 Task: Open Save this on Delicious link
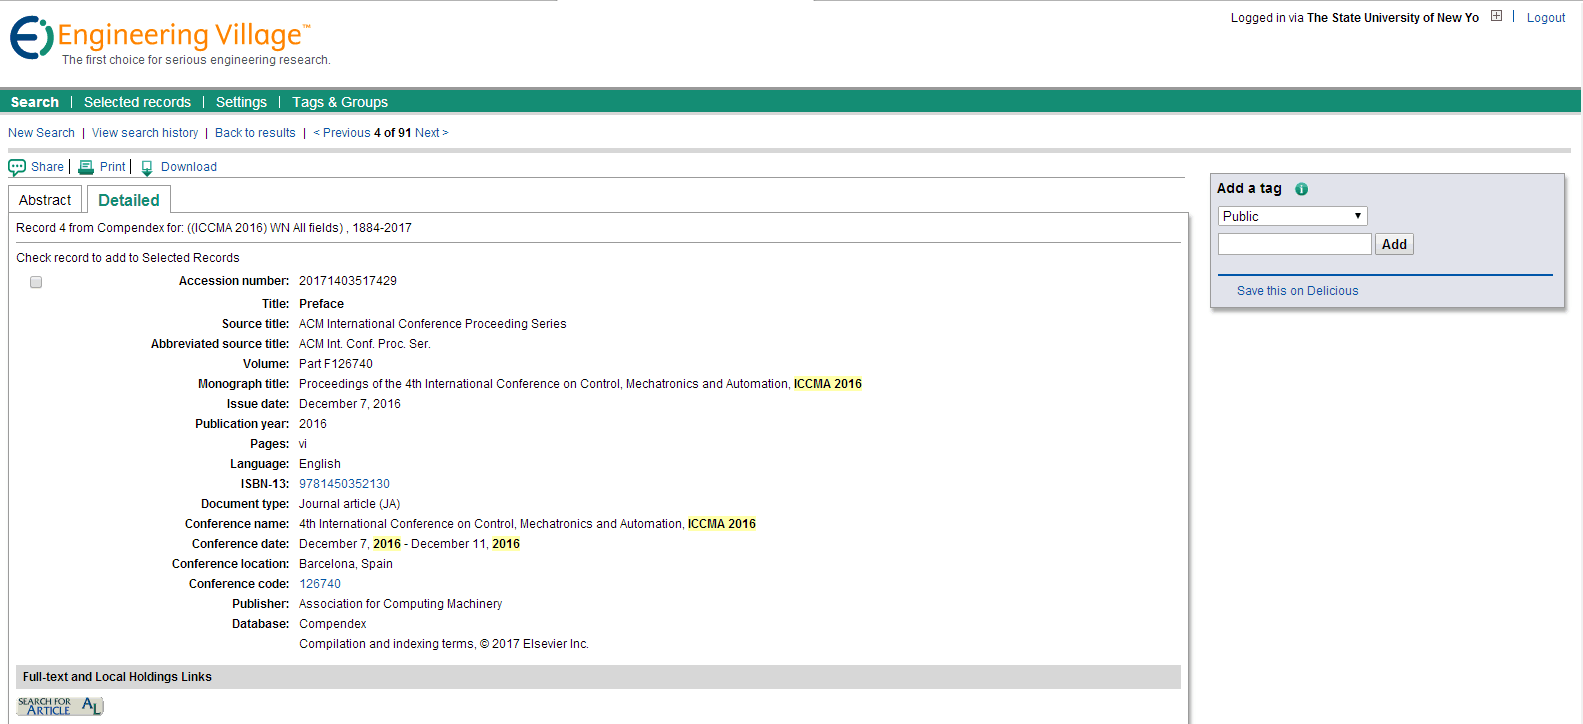click(1297, 291)
